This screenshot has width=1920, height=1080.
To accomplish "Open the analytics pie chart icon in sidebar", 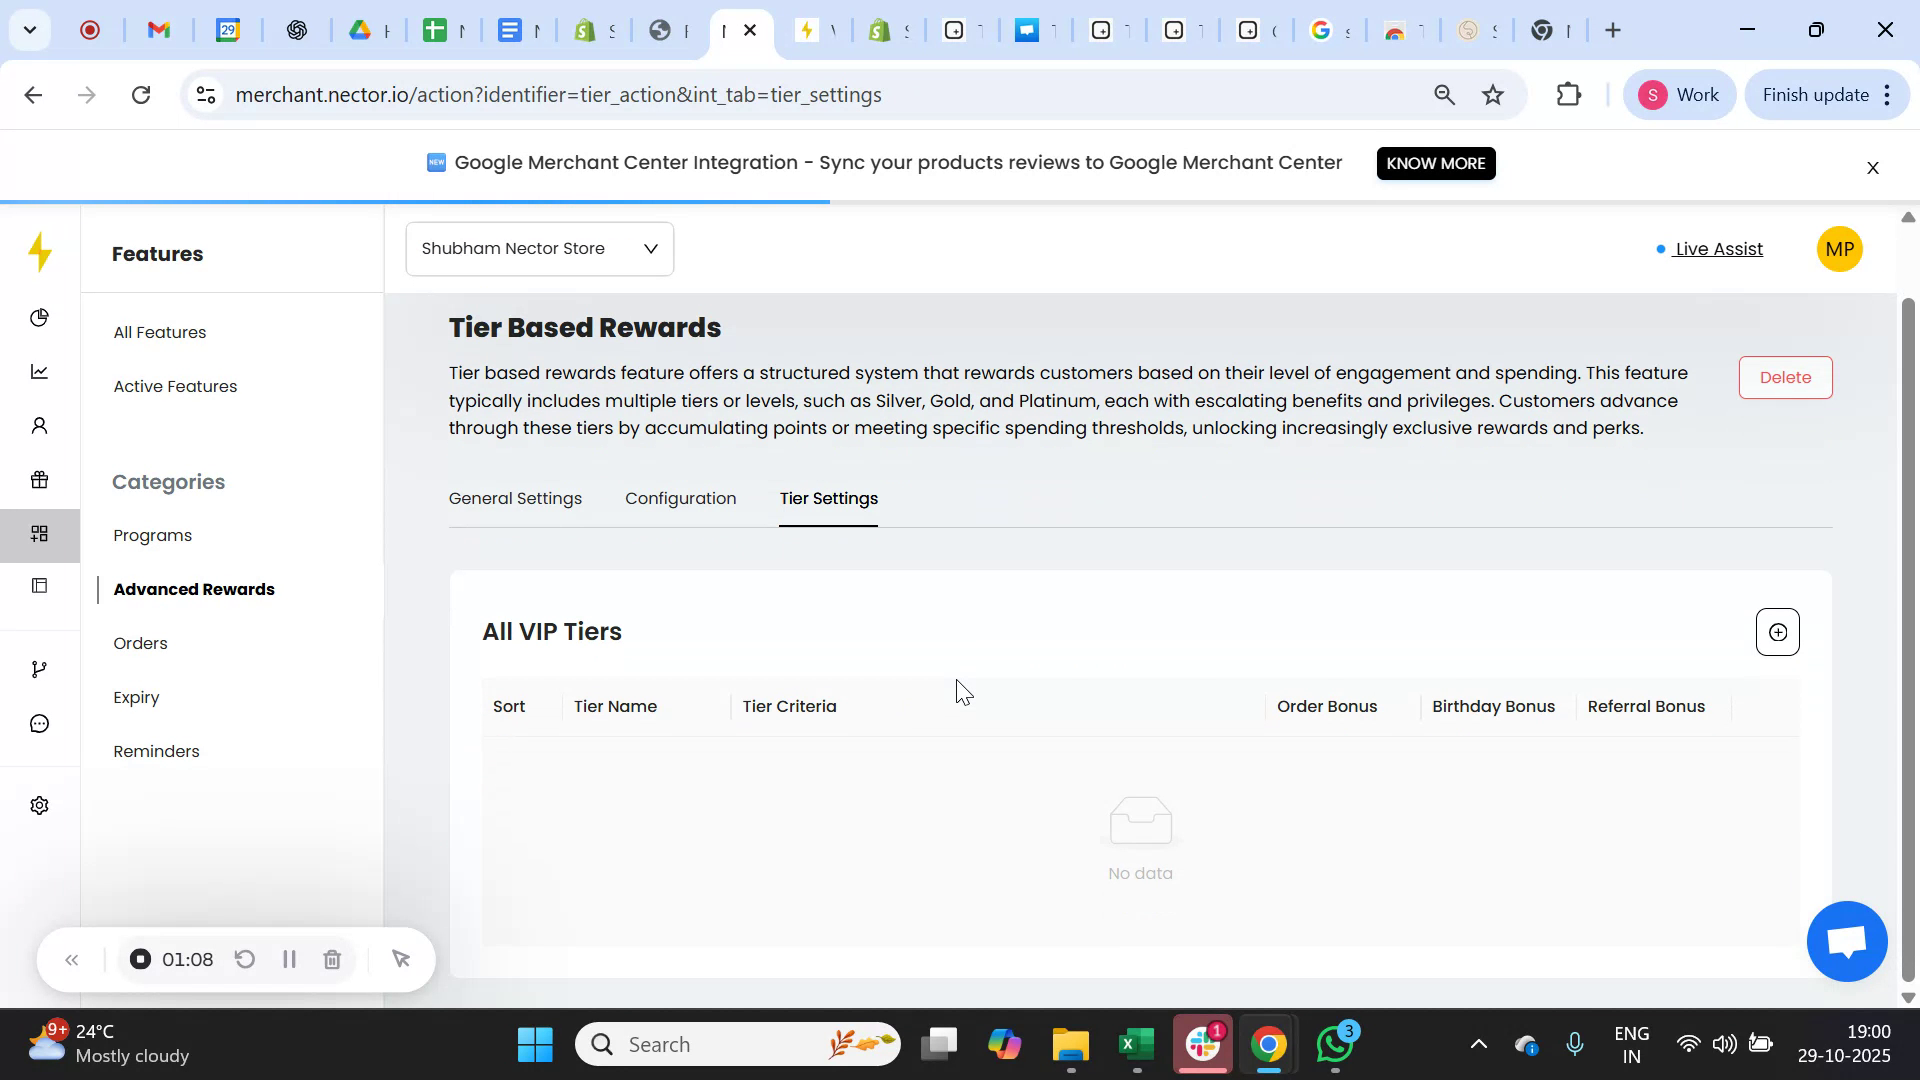I will click(39, 317).
